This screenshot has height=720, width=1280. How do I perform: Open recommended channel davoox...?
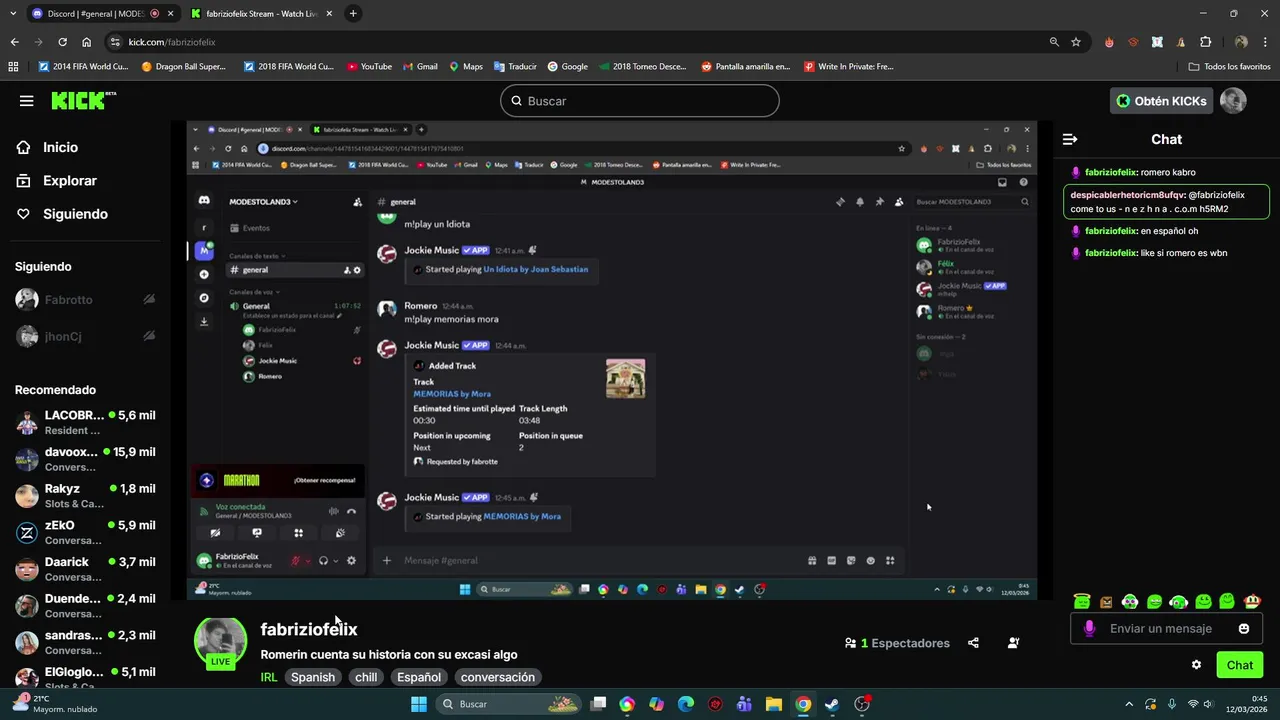pos(85,459)
